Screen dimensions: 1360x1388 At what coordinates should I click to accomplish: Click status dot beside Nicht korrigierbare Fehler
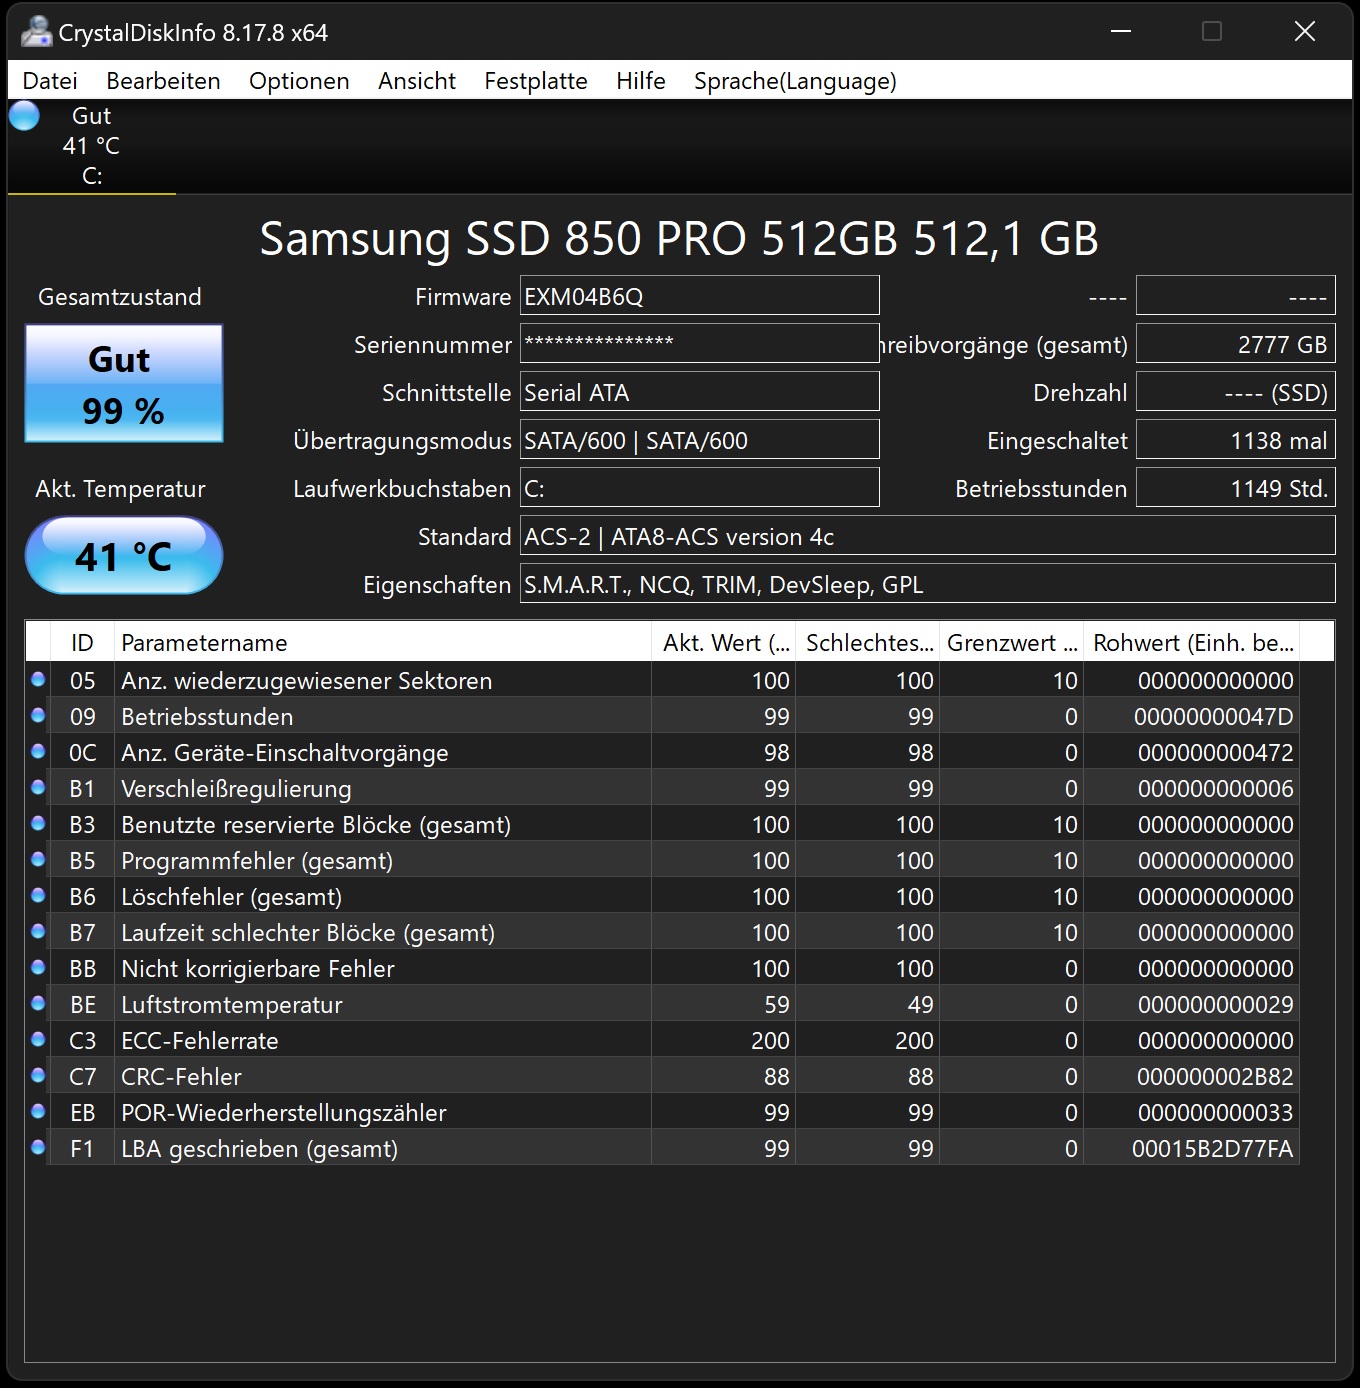point(38,967)
